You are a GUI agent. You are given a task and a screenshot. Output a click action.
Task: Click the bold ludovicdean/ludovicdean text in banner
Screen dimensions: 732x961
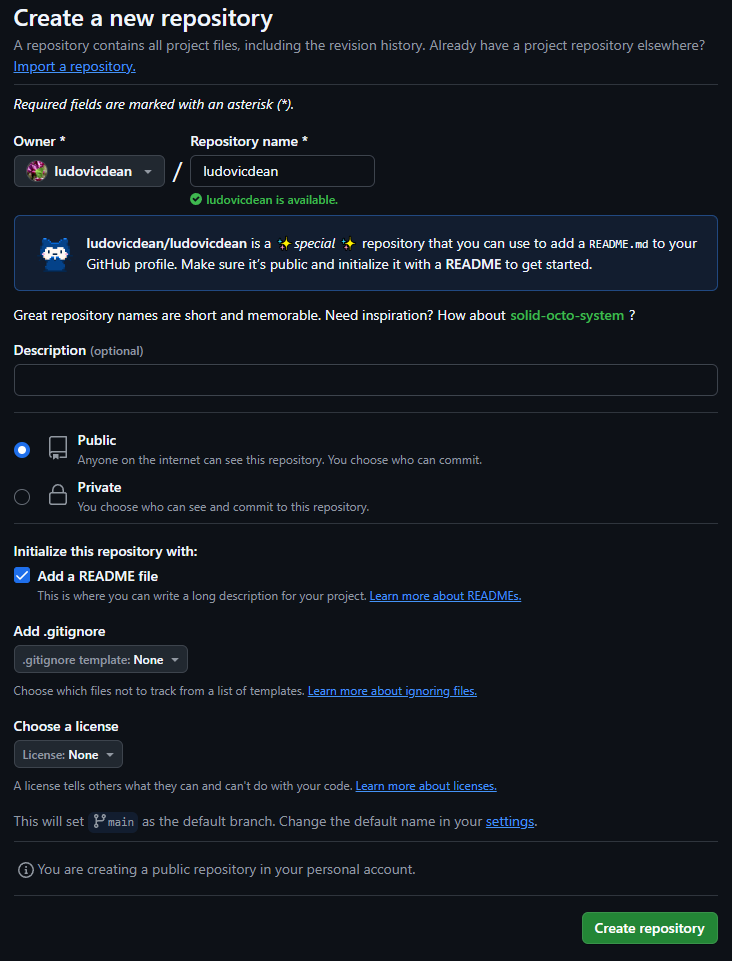(167, 243)
